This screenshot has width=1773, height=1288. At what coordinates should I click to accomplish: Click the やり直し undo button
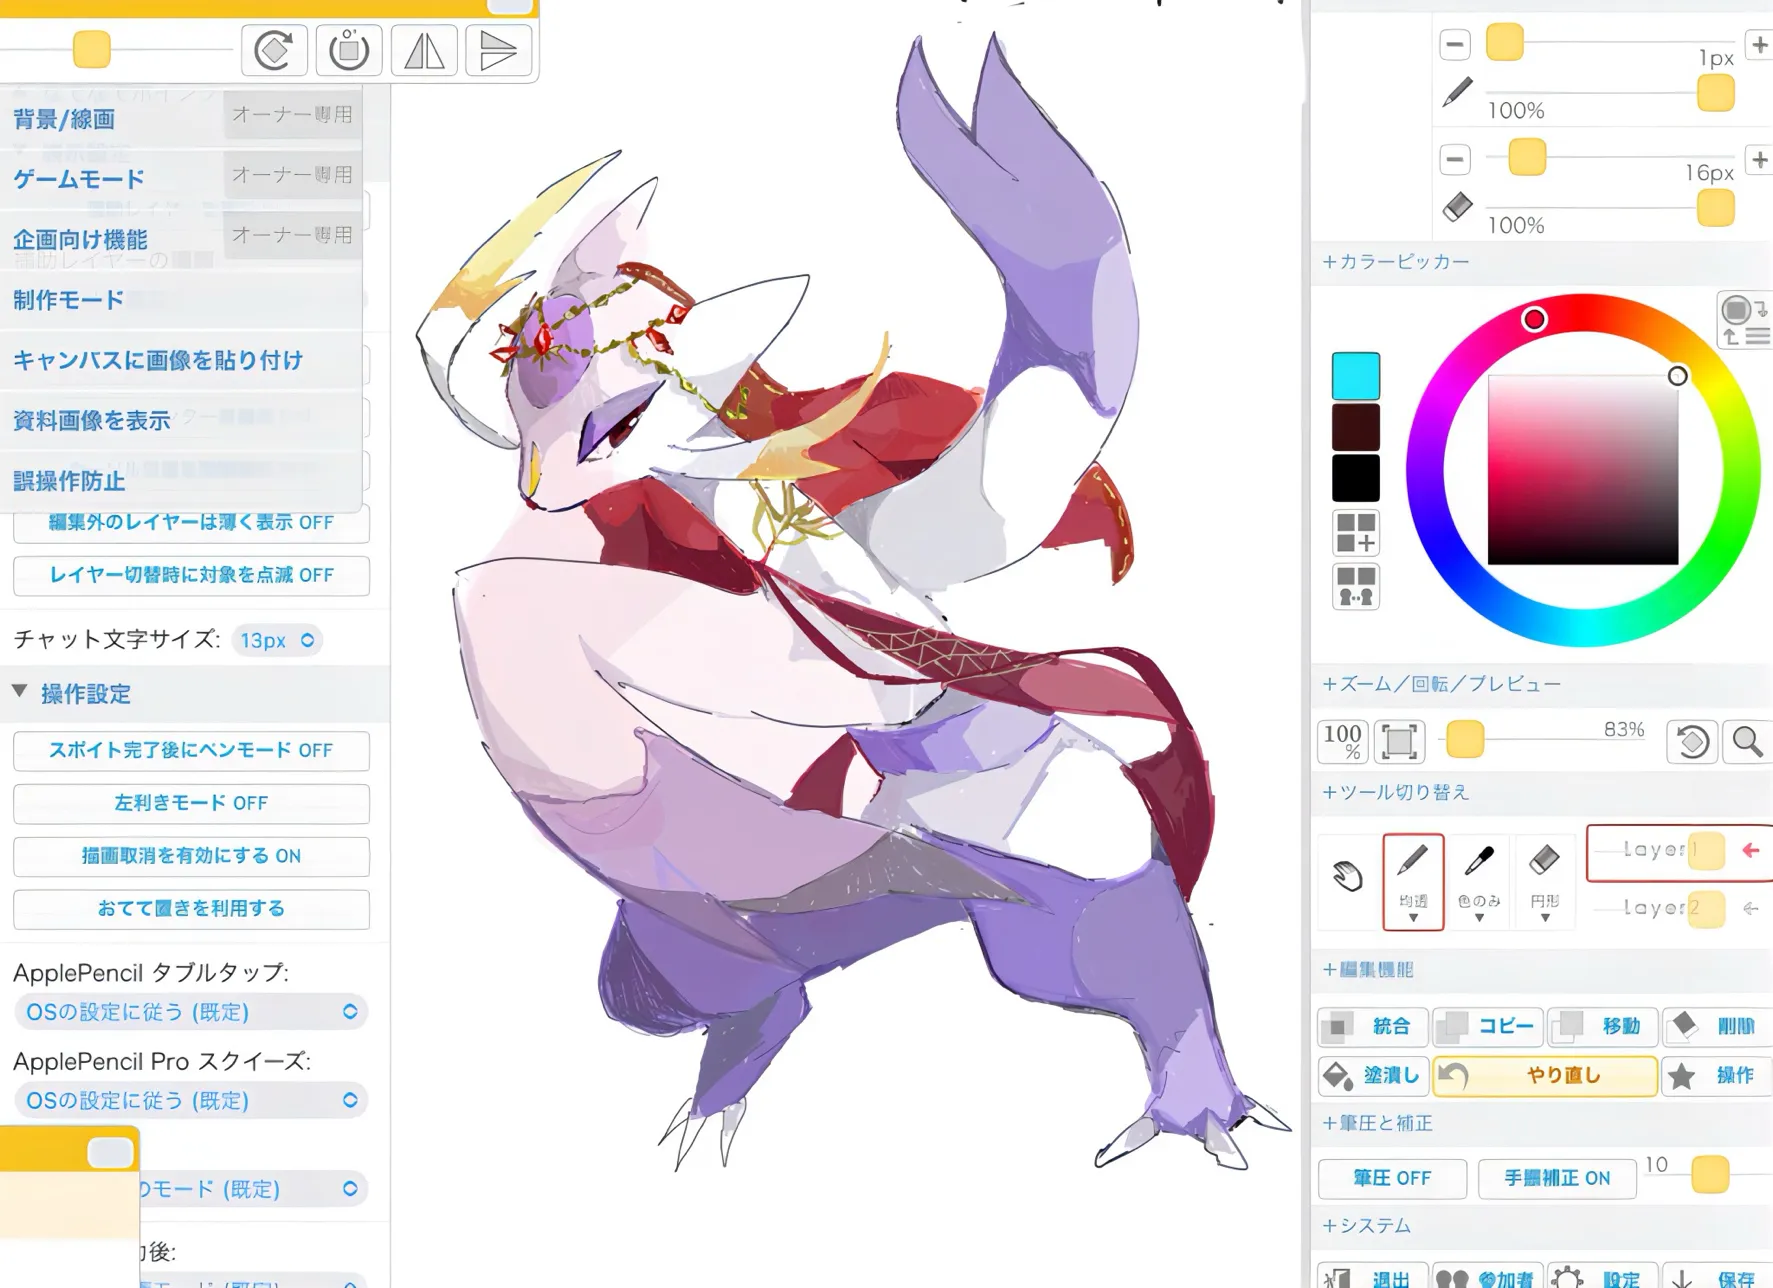[1545, 1076]
